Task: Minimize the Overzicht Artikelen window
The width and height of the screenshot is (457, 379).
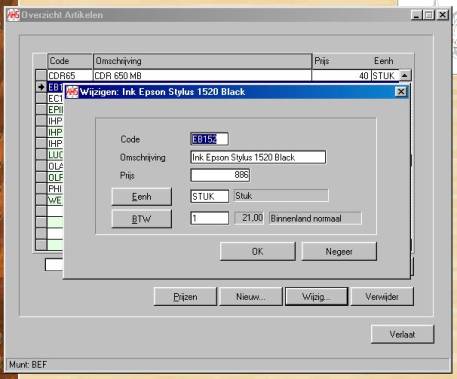Action: tap(417, 15)
